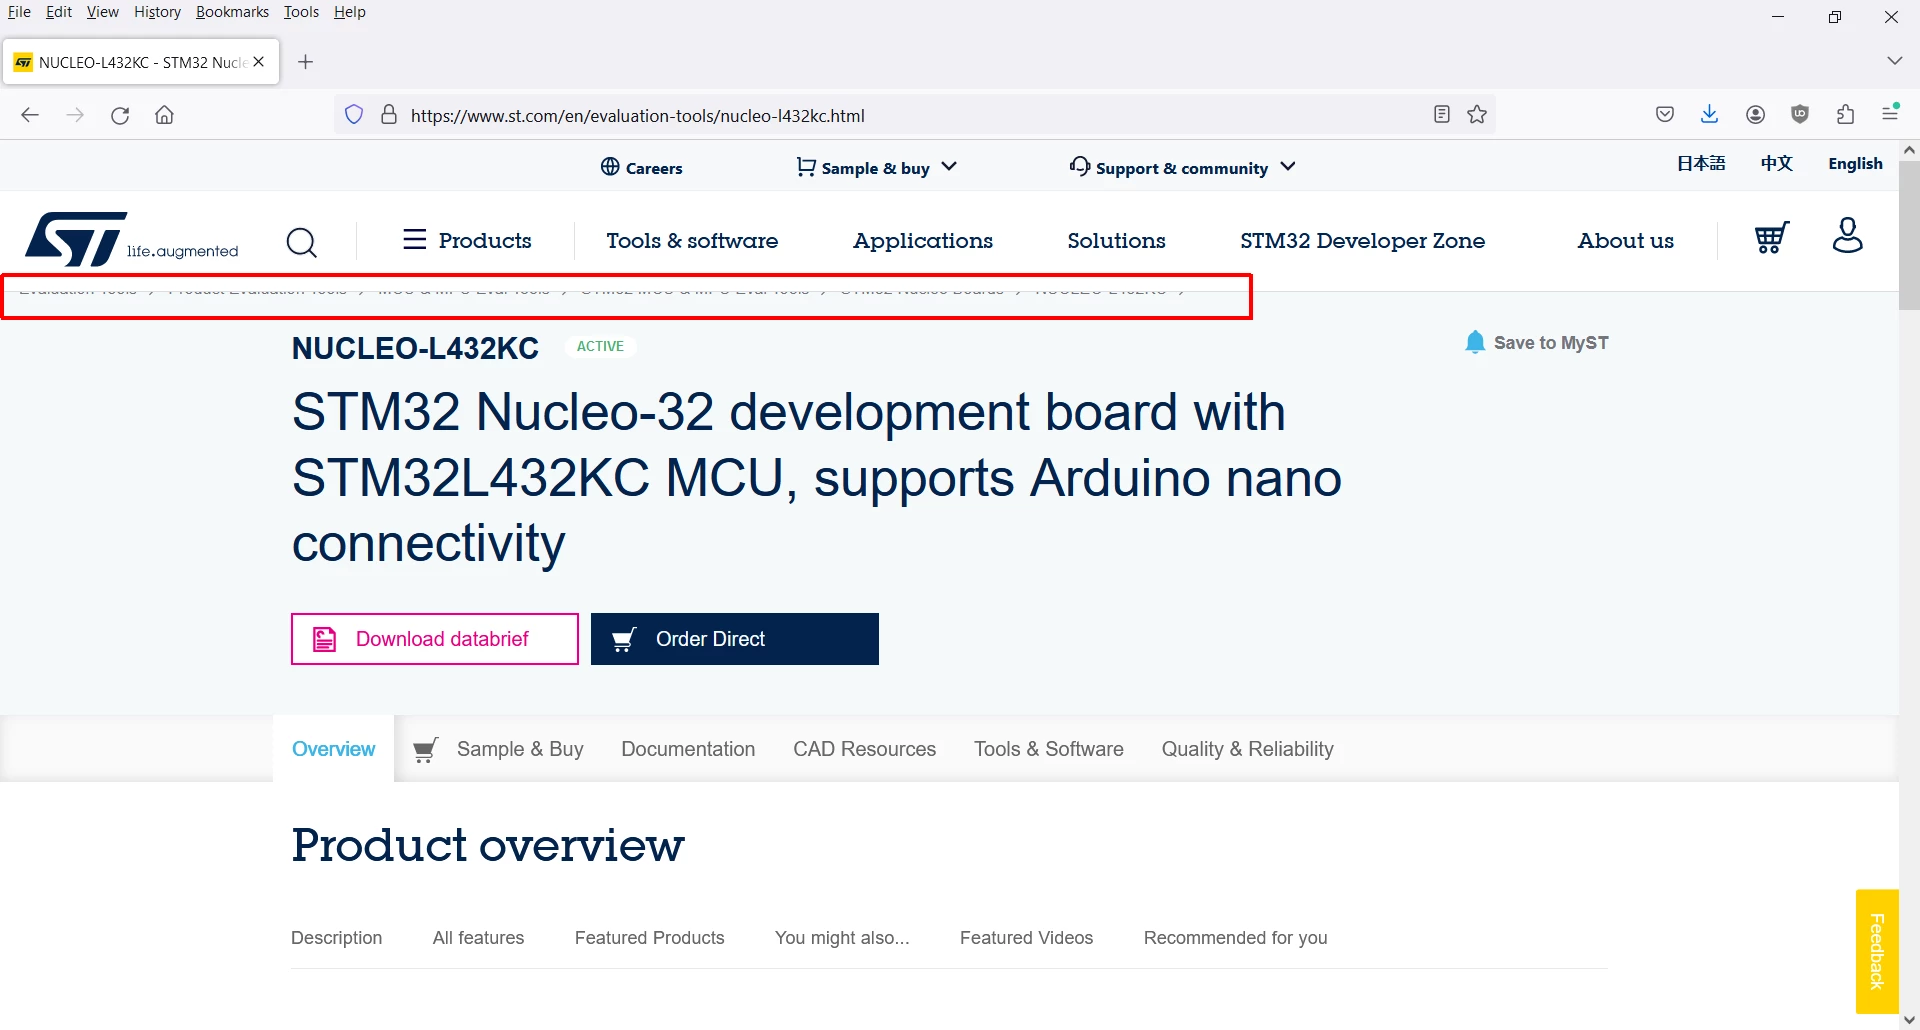This screenshot has height=1030, width=1920.
Task: Click the ST life.augmented logo
Action: click(132, 239)
